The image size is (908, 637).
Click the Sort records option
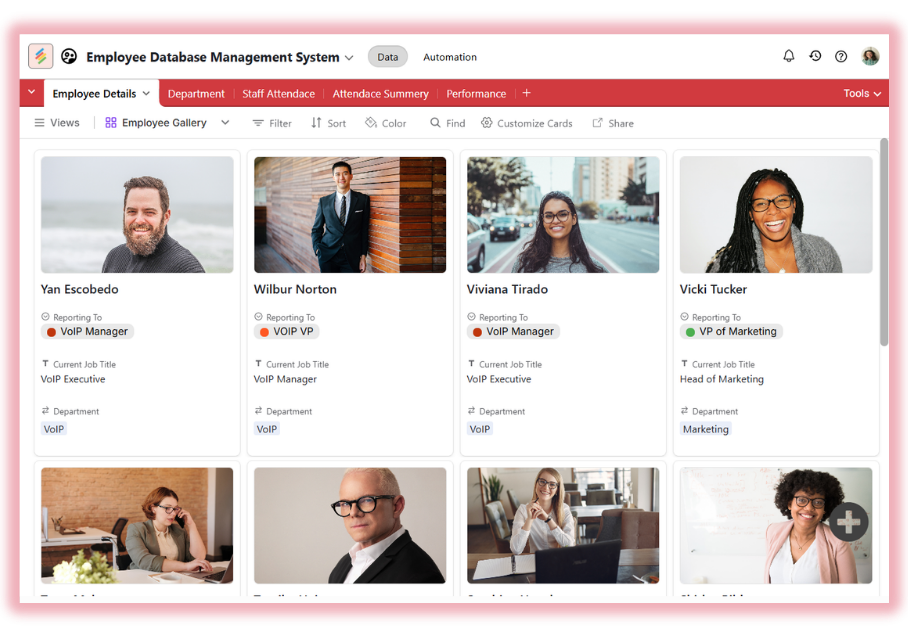pyautogui.click(x=328, y=123)
